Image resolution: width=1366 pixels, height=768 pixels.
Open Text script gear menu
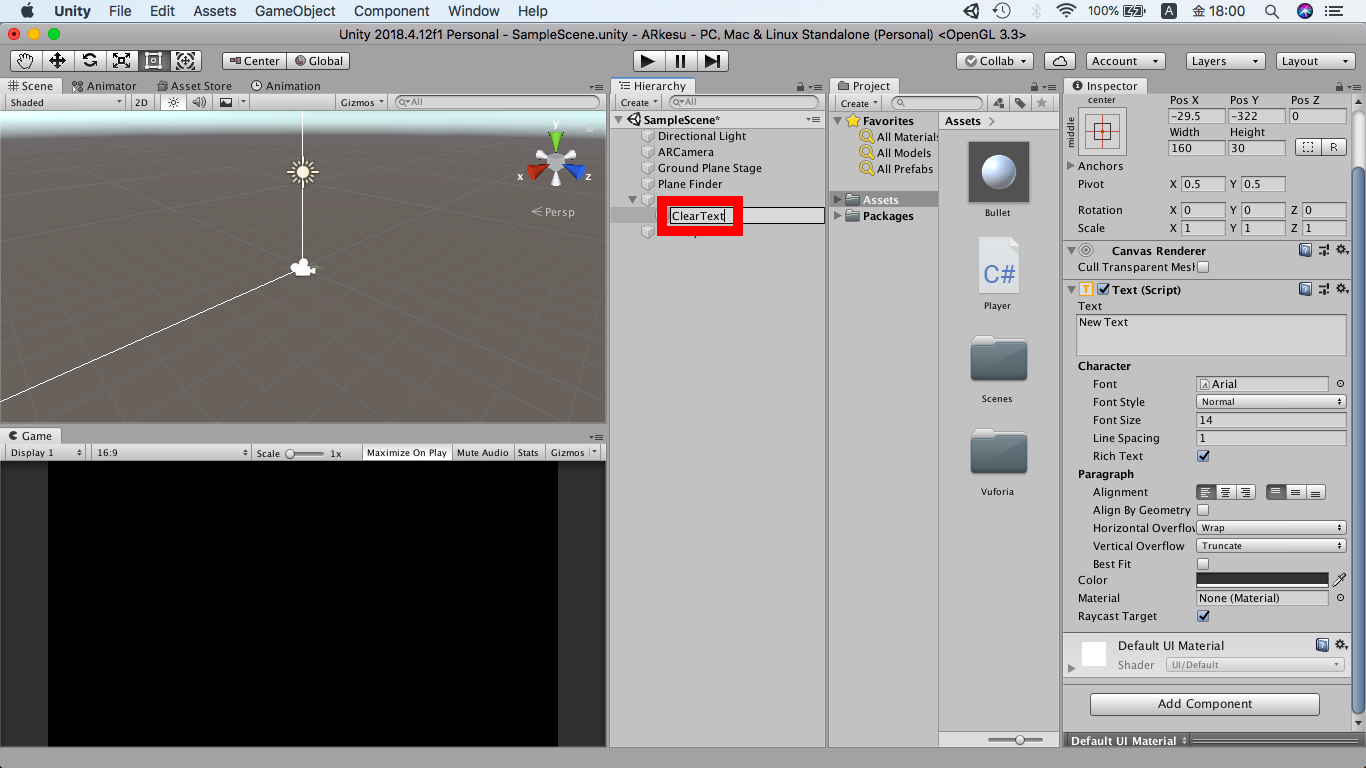(x=1342, y=289)
